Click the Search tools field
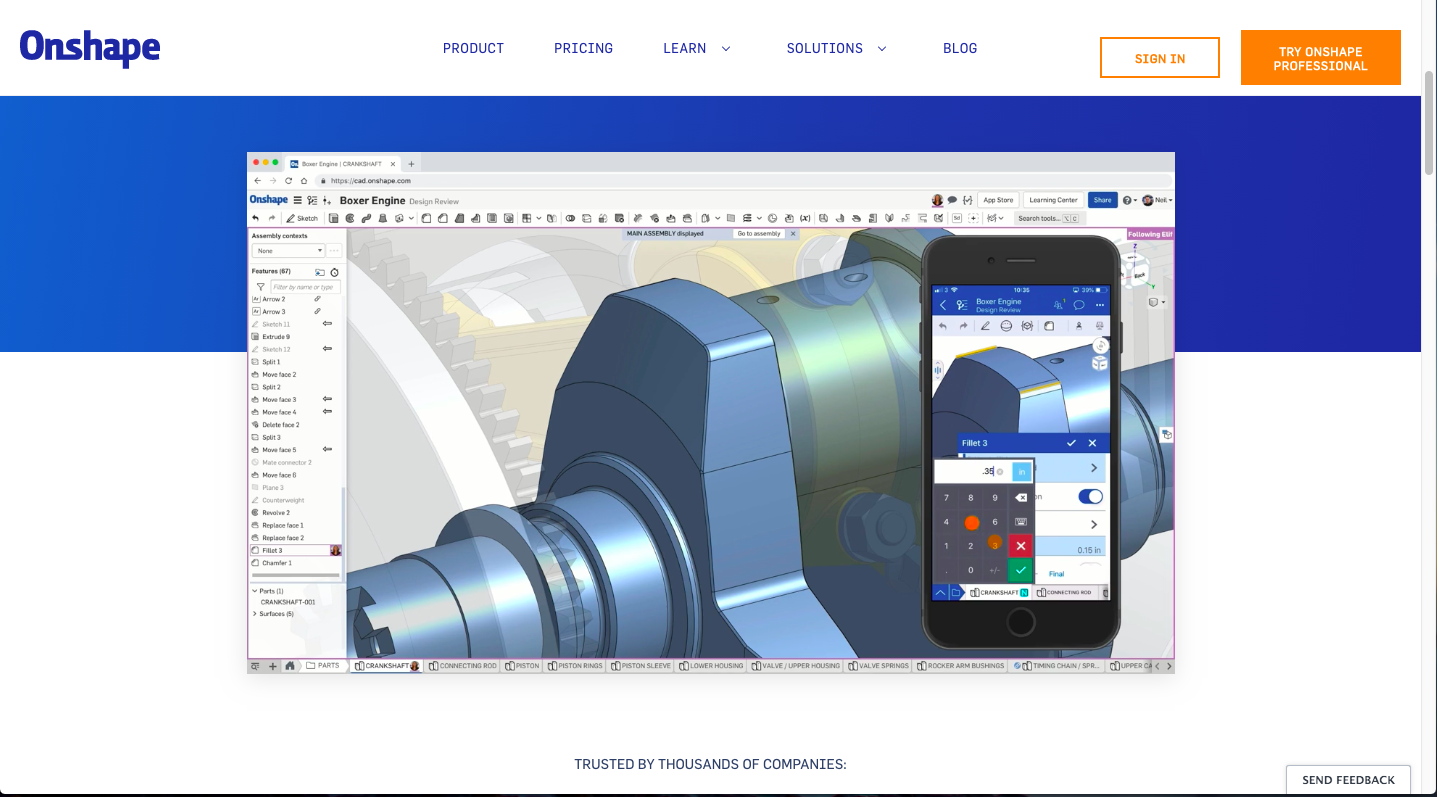Viewport: 1437px width, 797px height. 1049,218
